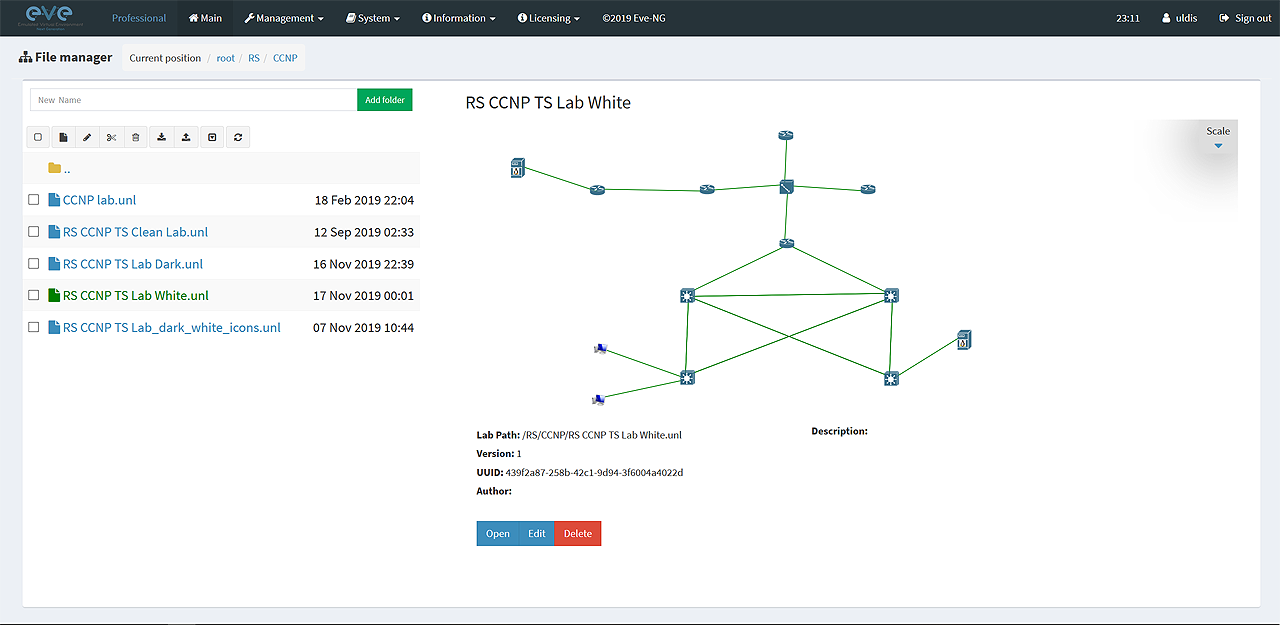Image resolution: width=1280 pixels, height=625 pixels.
Task: Expand the Scale dropdown arrow
Action: point(1218,146)
